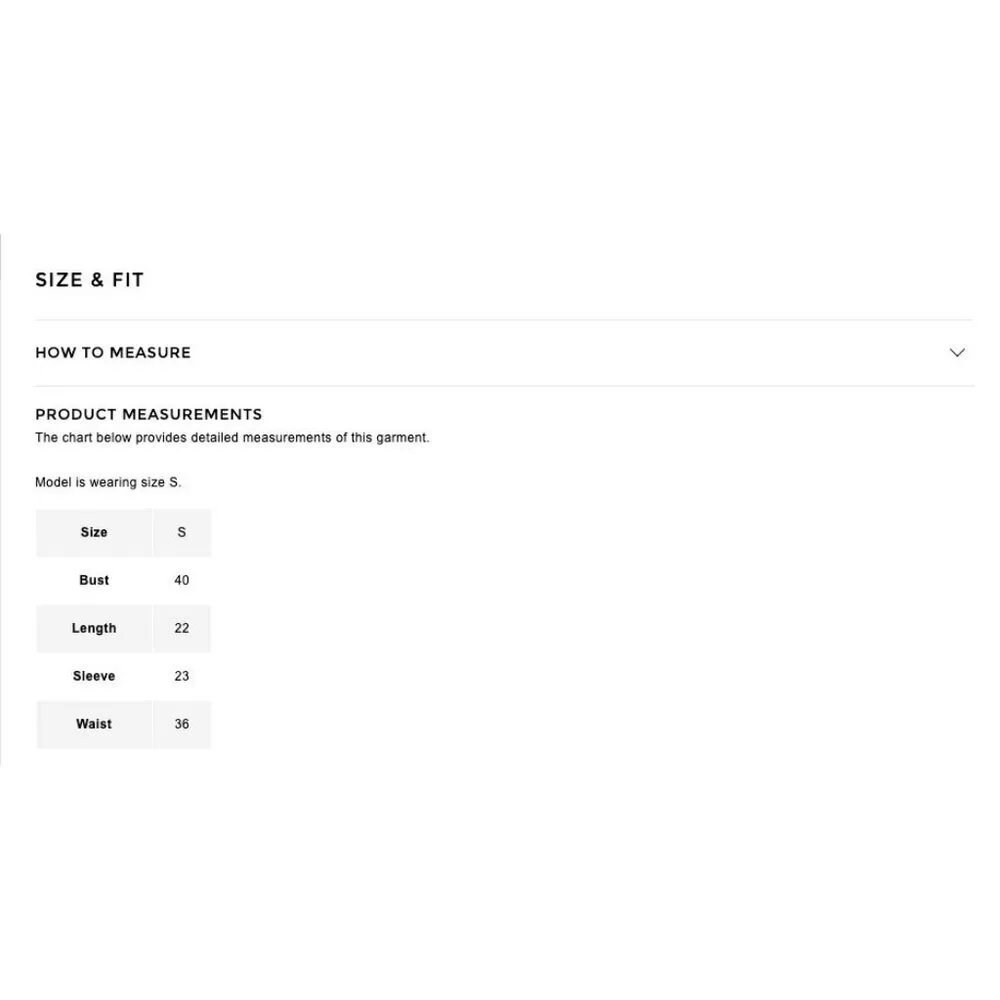The image size is (1000, 1000).
Task: Click the HOW TO MEASURE label text
Action: (113, 353)
